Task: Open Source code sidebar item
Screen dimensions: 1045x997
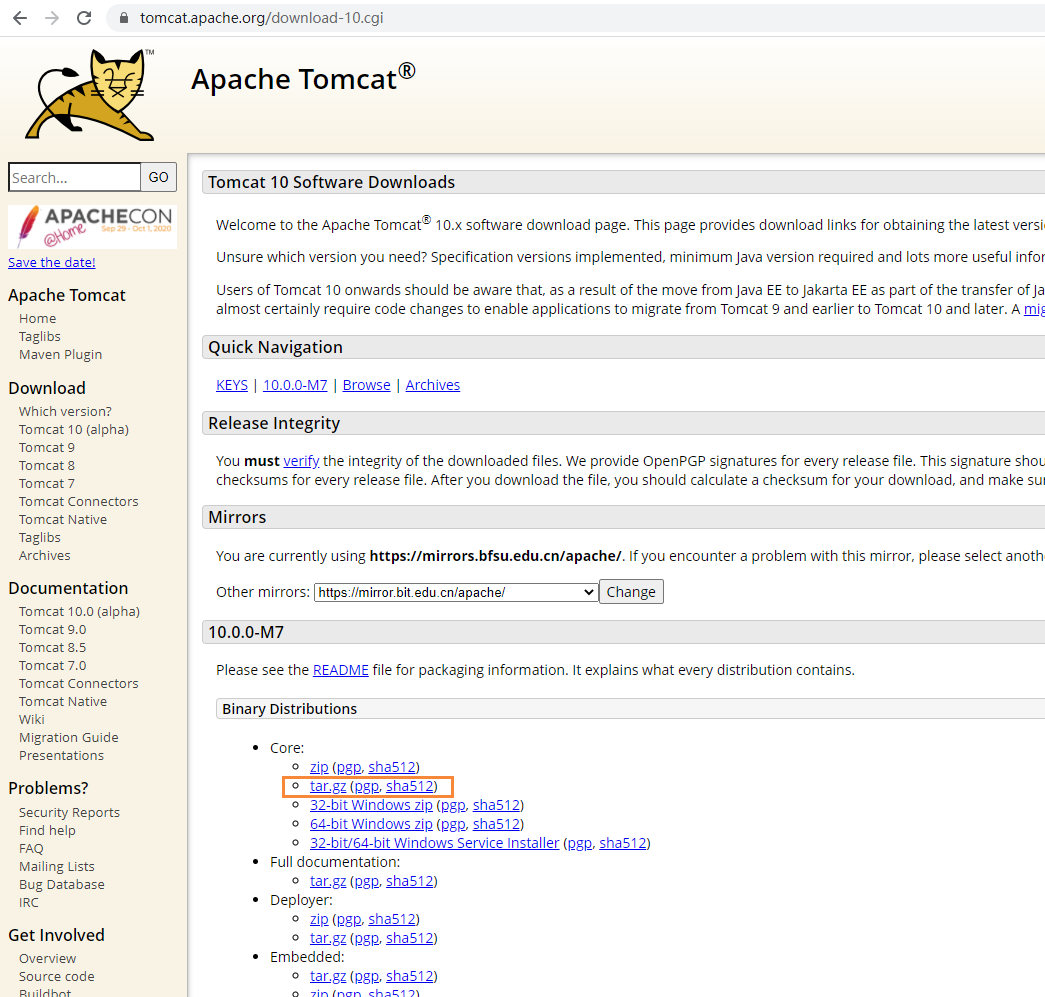Action: 57,976
